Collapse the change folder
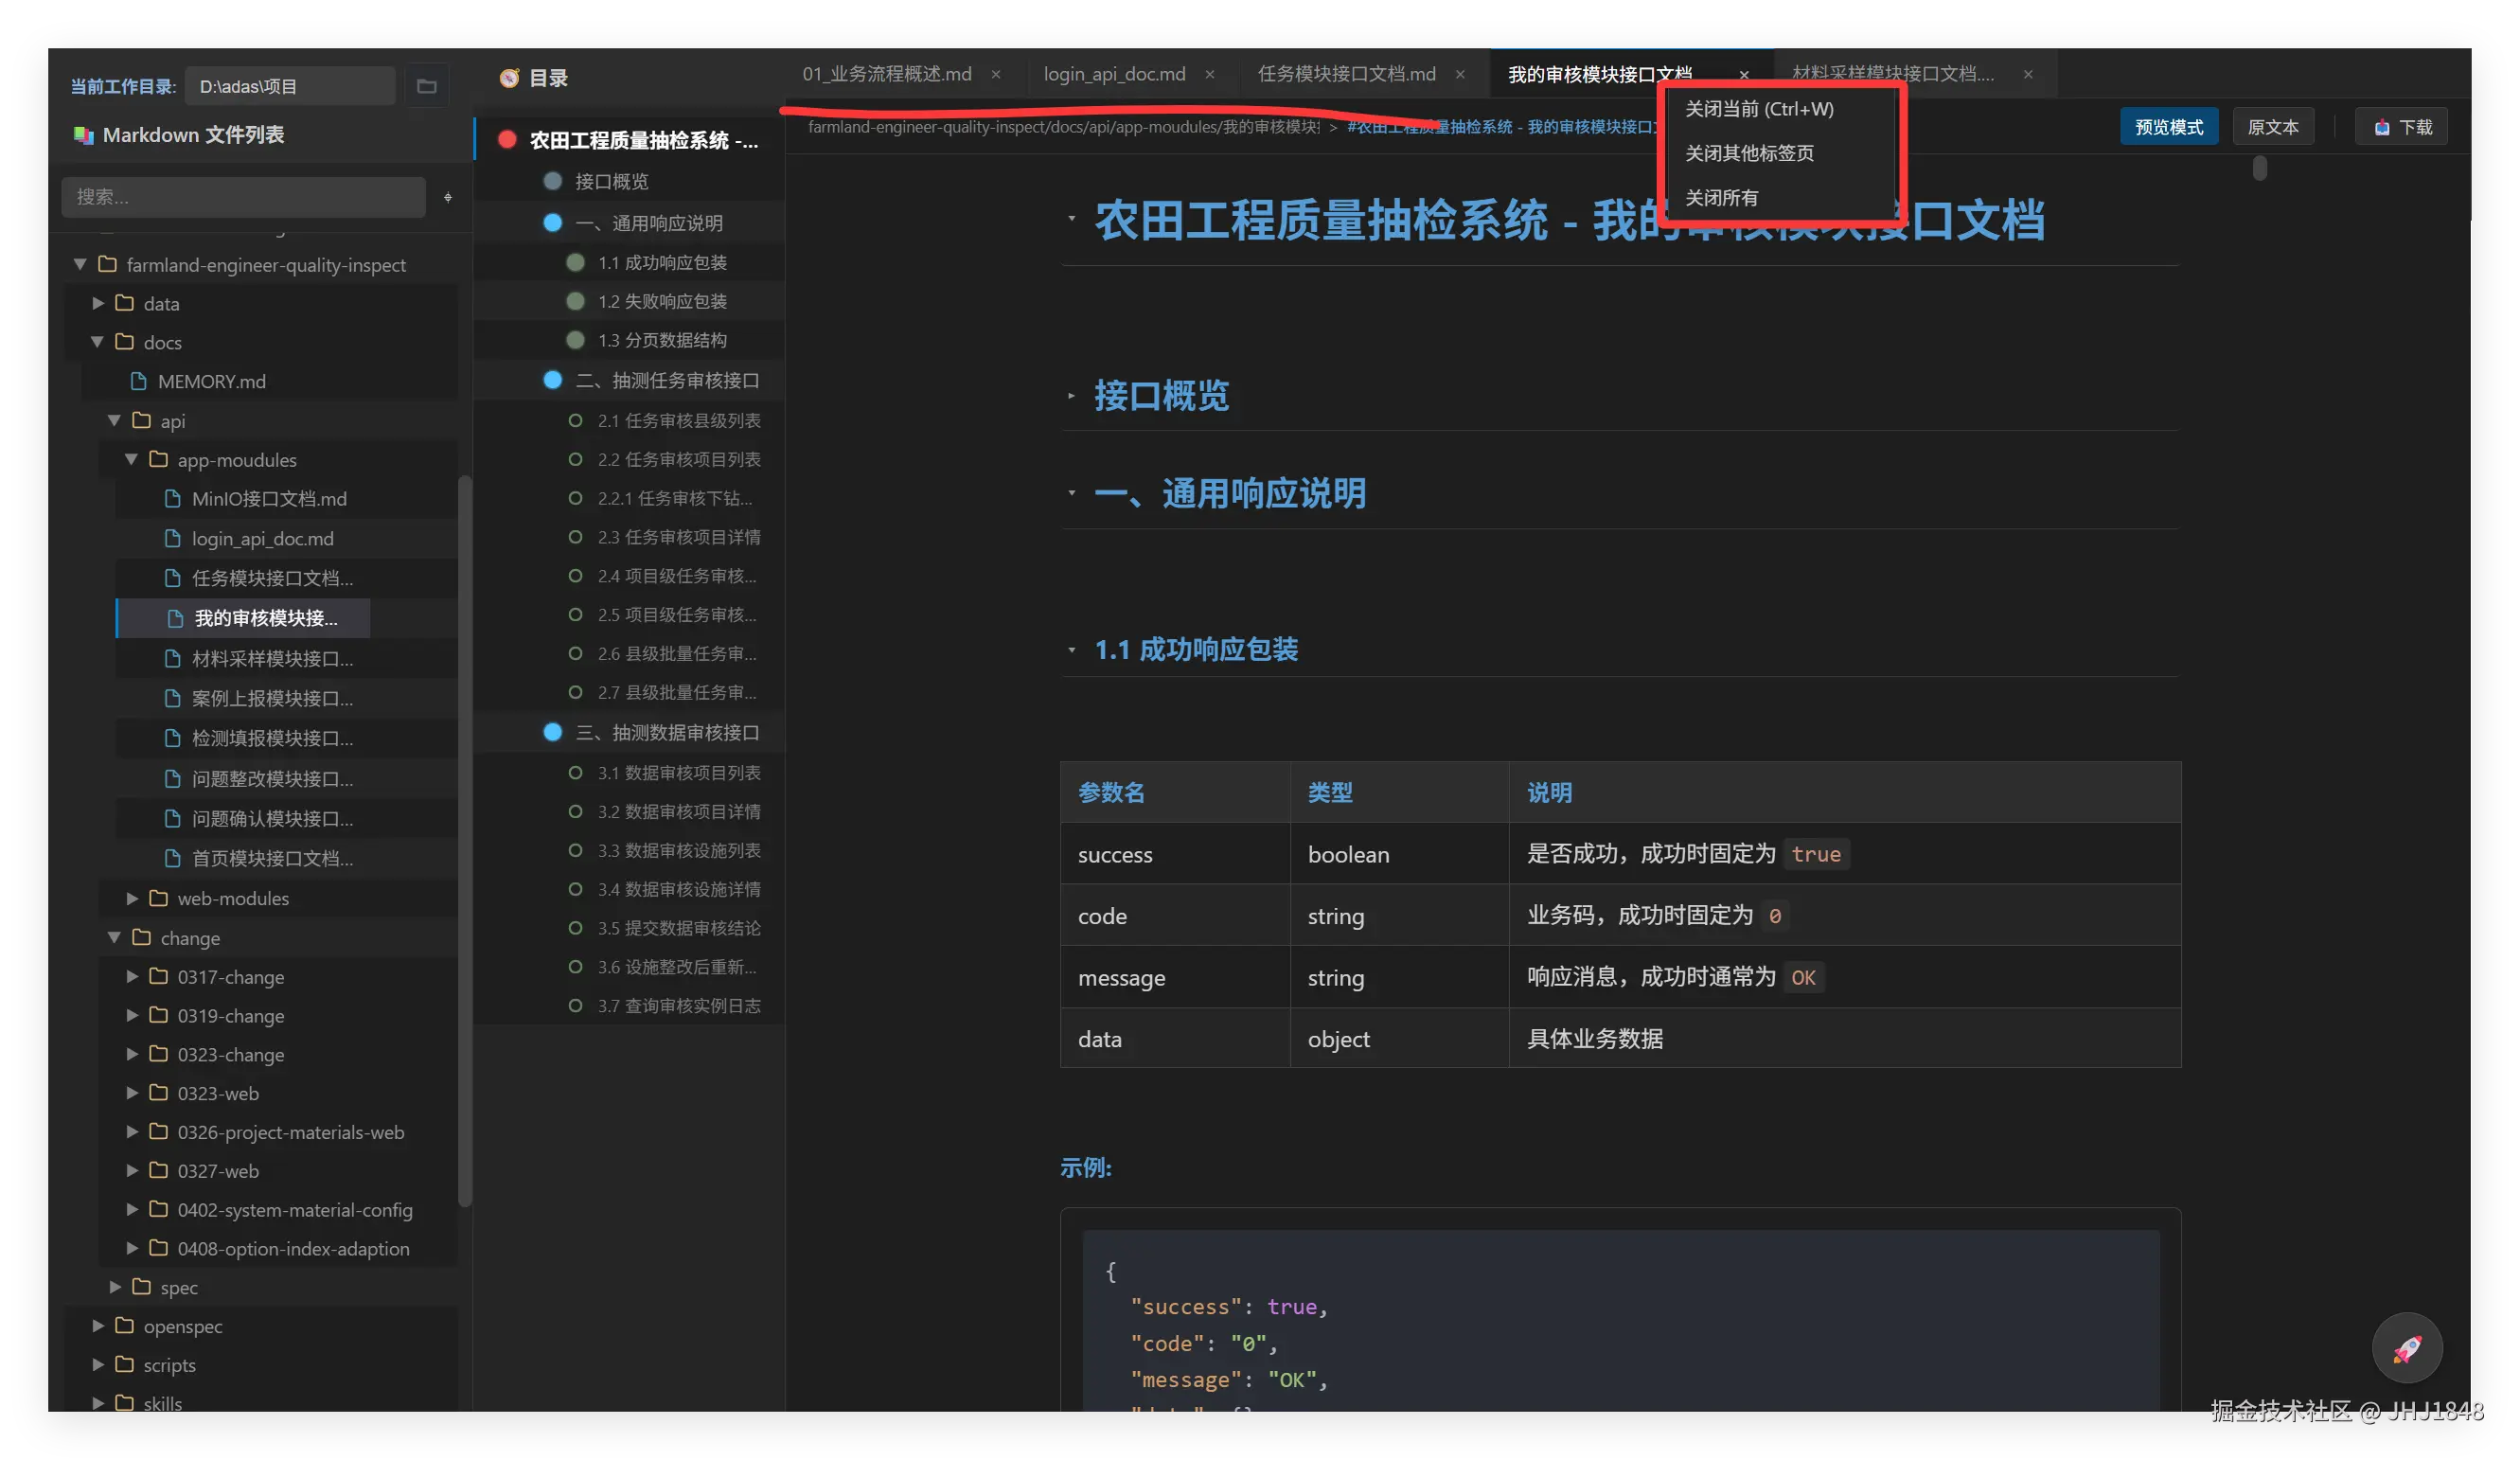The width and height of the screenshot is (2520, 1460). click(x=114, y=938)
